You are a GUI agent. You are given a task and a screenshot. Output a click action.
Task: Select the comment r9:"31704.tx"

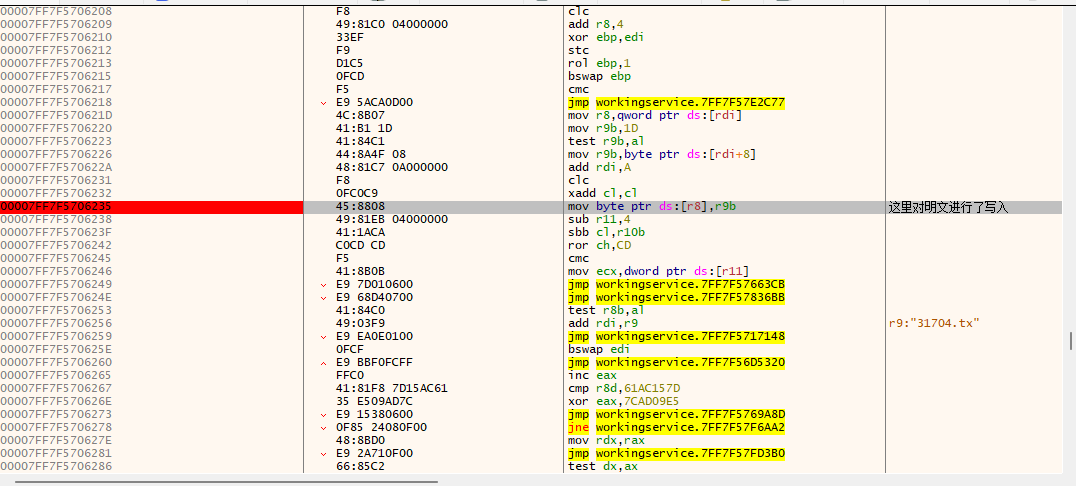pos(933,323)
